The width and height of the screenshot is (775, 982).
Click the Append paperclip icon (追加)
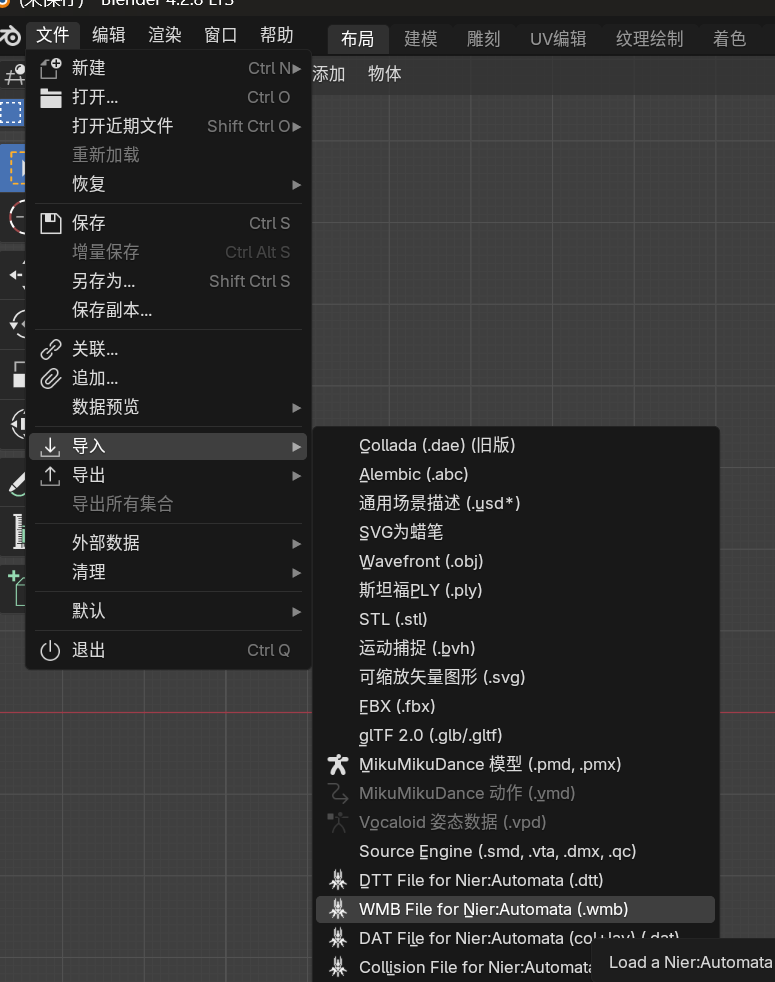pos(50,379)
